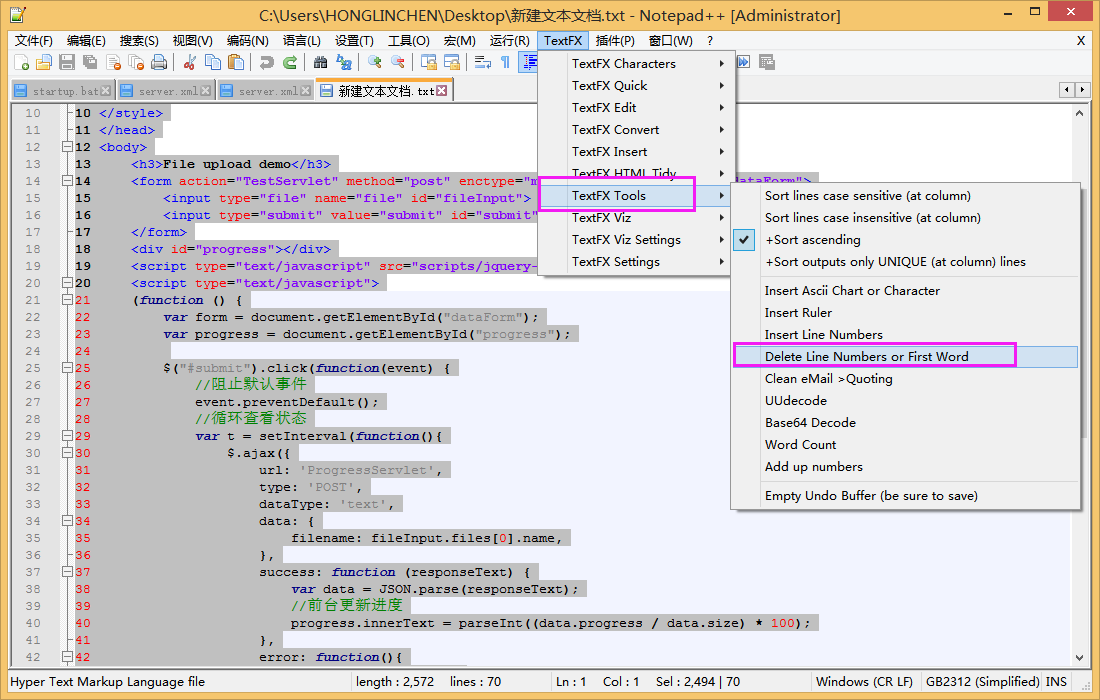Viewport: 1100px width, 700px height.
Task: Open Find with the binoculars icon
Action: click(x=321, y=62)
